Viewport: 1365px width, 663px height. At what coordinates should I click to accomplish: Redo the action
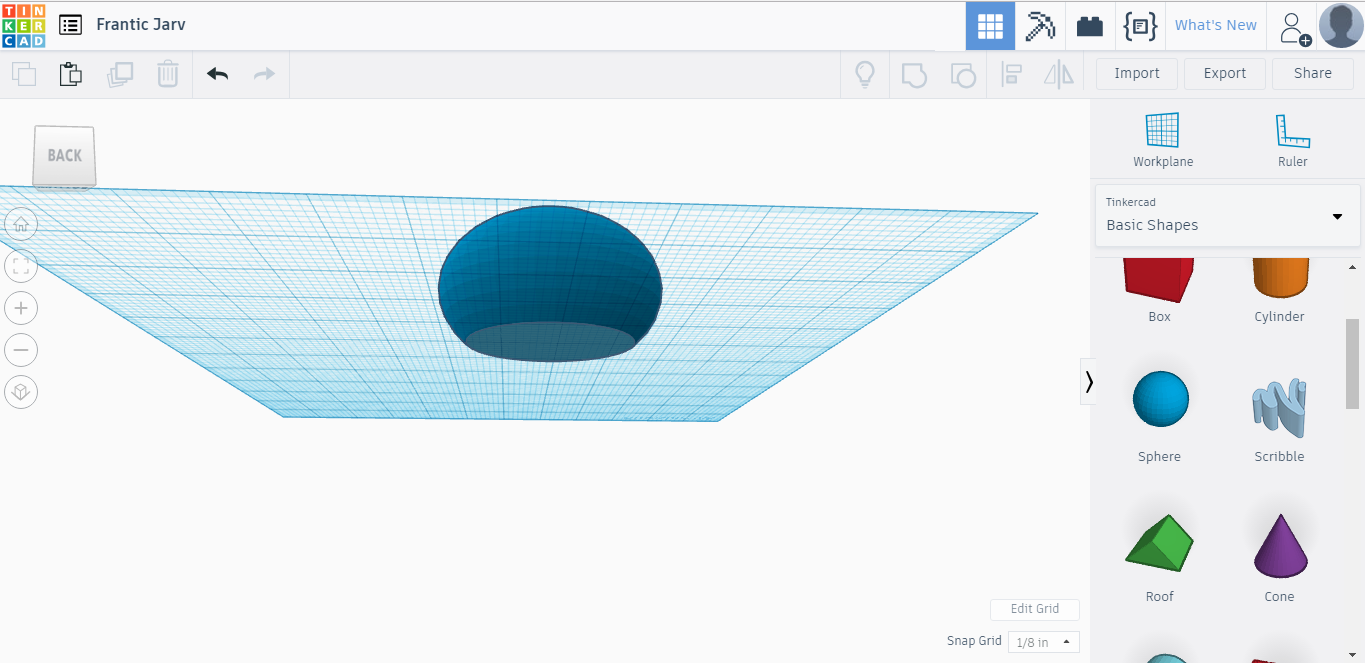pyautogui.click(x=264, y=74)
